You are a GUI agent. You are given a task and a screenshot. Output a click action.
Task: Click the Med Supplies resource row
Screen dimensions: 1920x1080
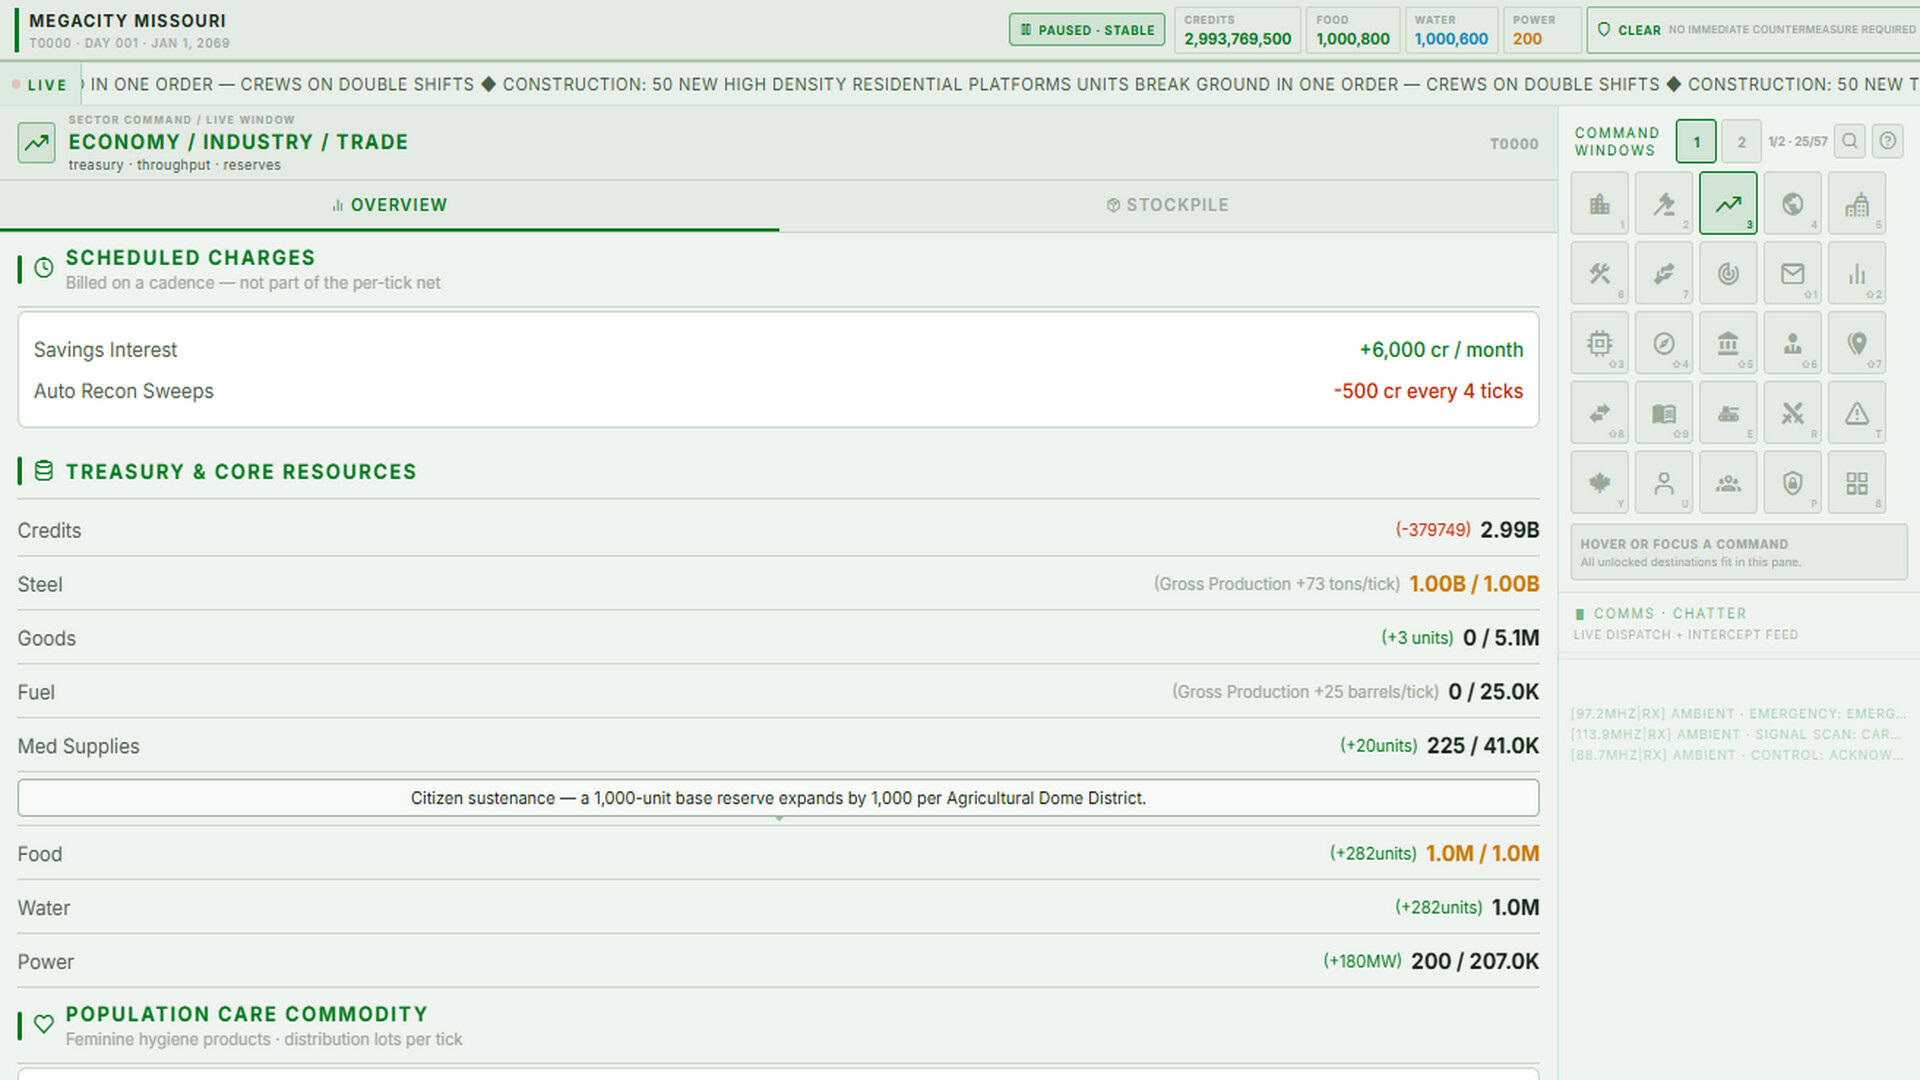tap(778, 746)
